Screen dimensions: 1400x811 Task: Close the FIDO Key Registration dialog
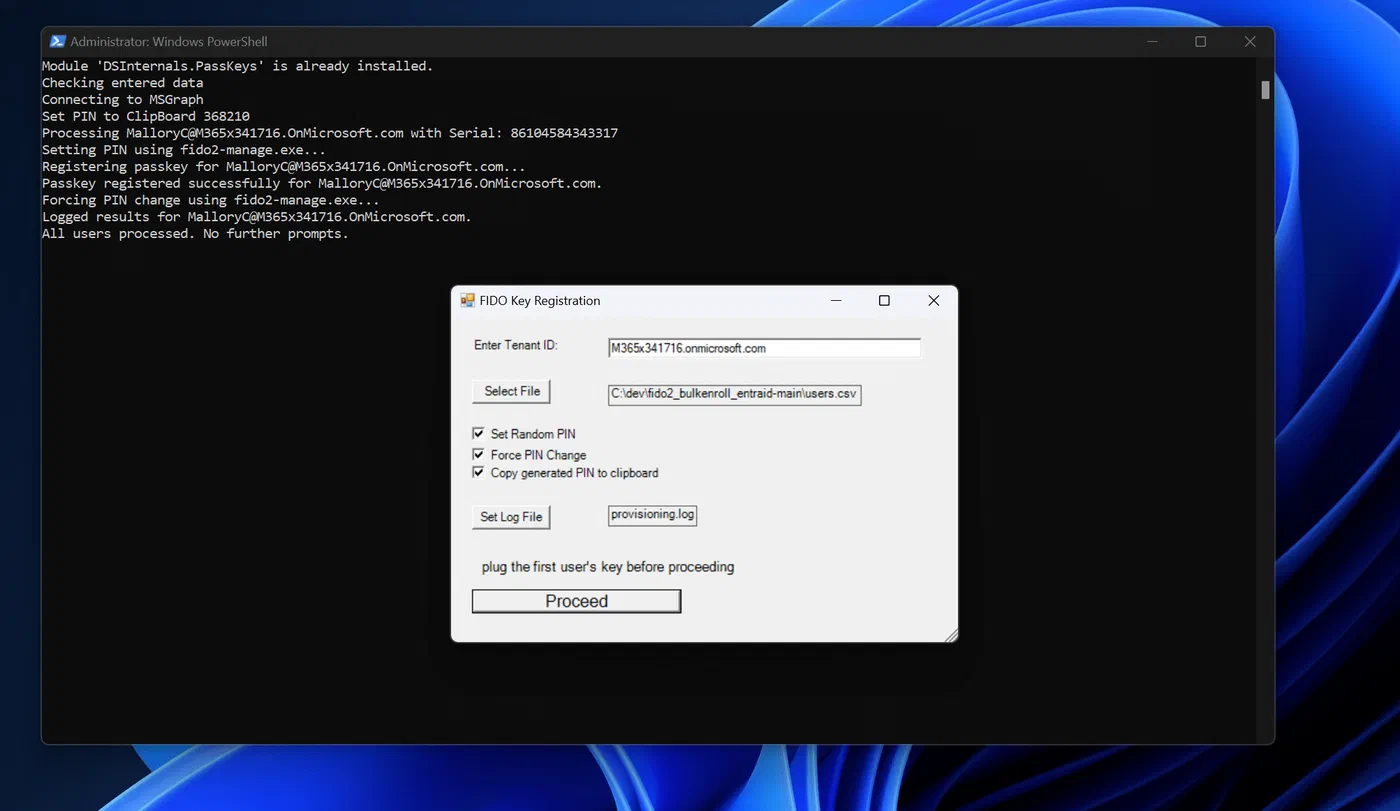[x=933, y=300]
